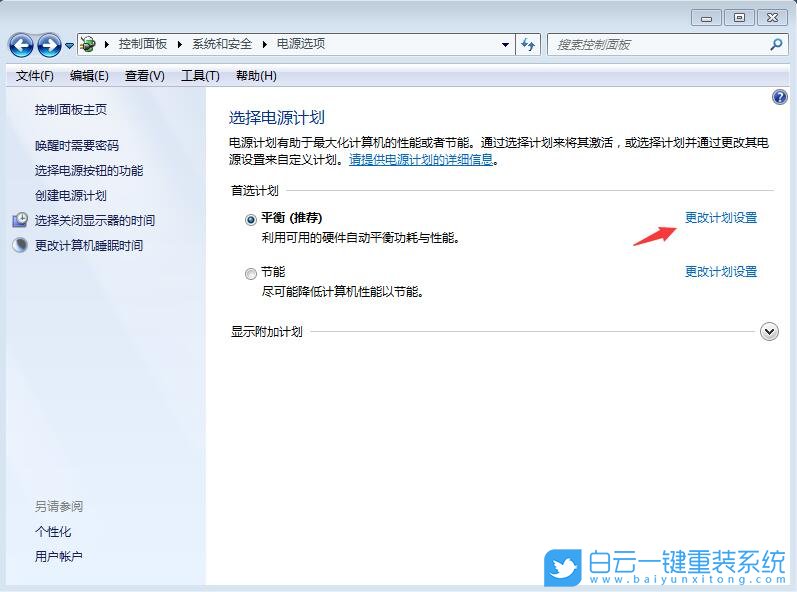Click the 节能 plan label
Viewport: 797px width, 592px height.
point(273,272)
